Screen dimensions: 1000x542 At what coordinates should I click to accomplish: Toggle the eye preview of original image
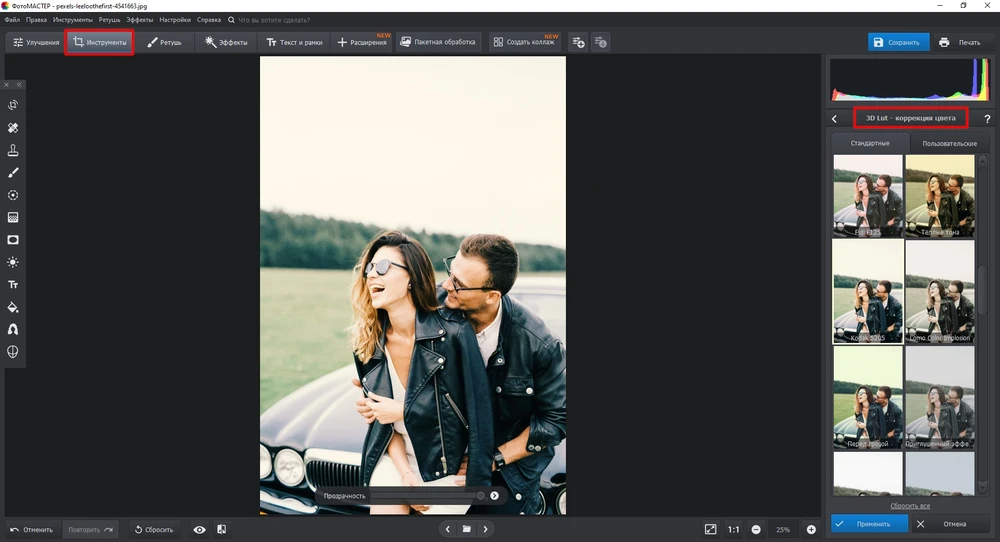tap(199, 529)
